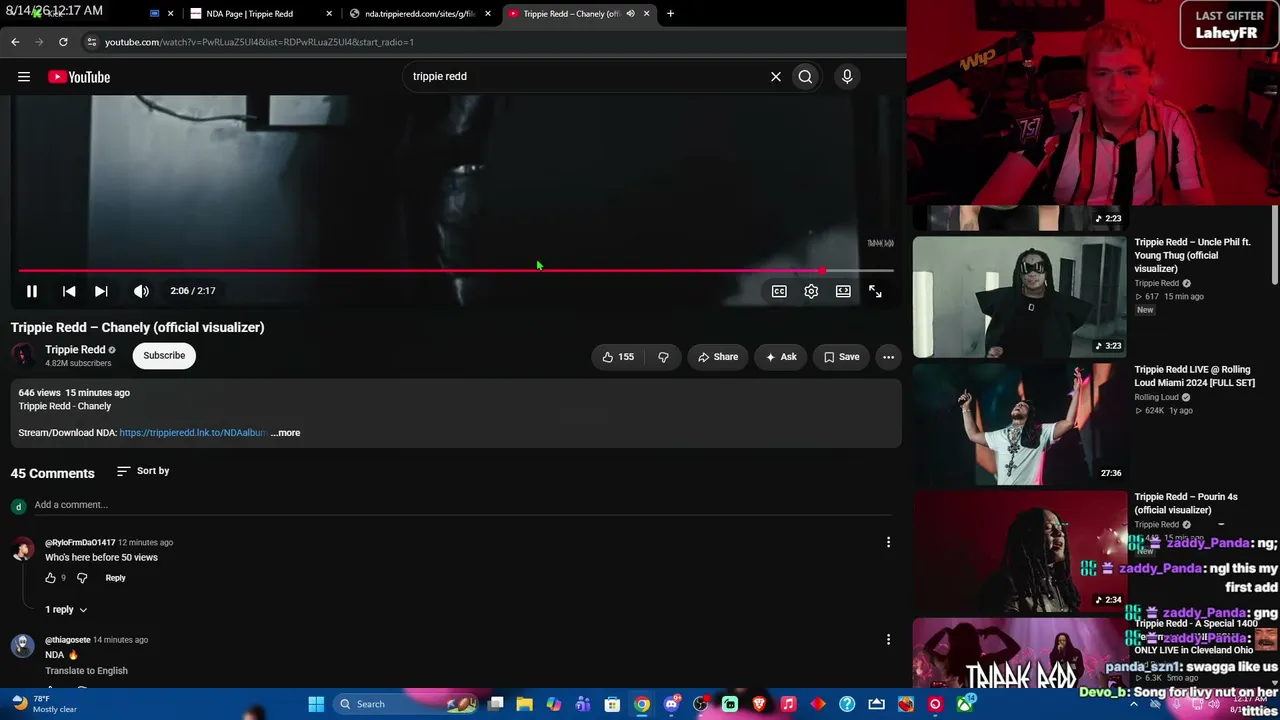Open video title 'Trippie Redd LIVE @ Rolling Loud Miami 2024'
The height and width of the screenshot is (720, 1280).
(x=1194, y=376)
